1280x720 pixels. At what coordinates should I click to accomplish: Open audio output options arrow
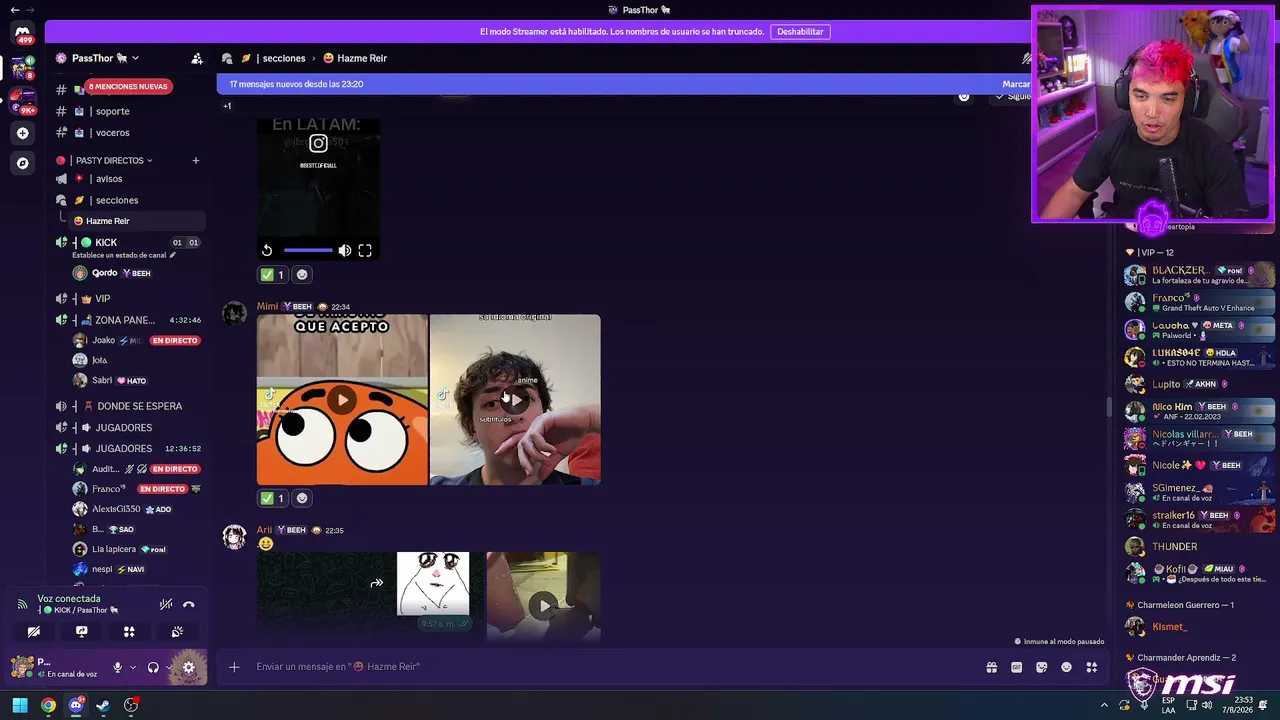point(168,668)
